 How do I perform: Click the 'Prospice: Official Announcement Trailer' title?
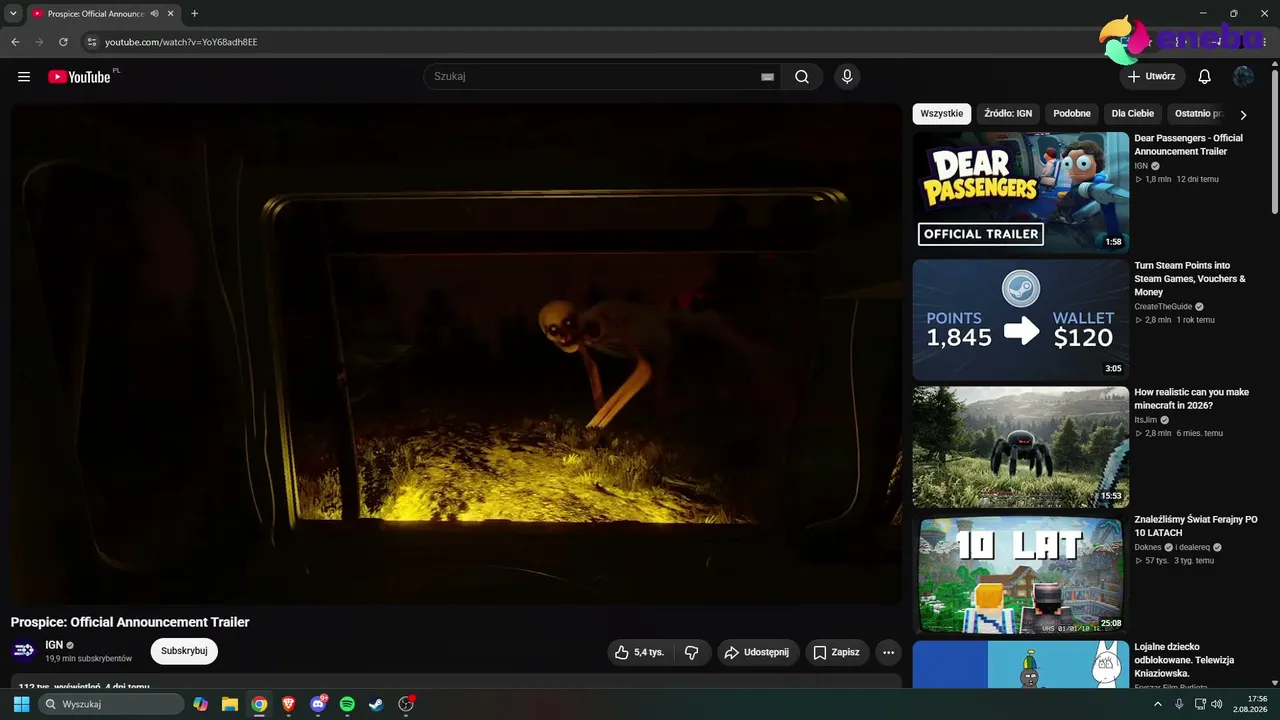pos(130,622)
